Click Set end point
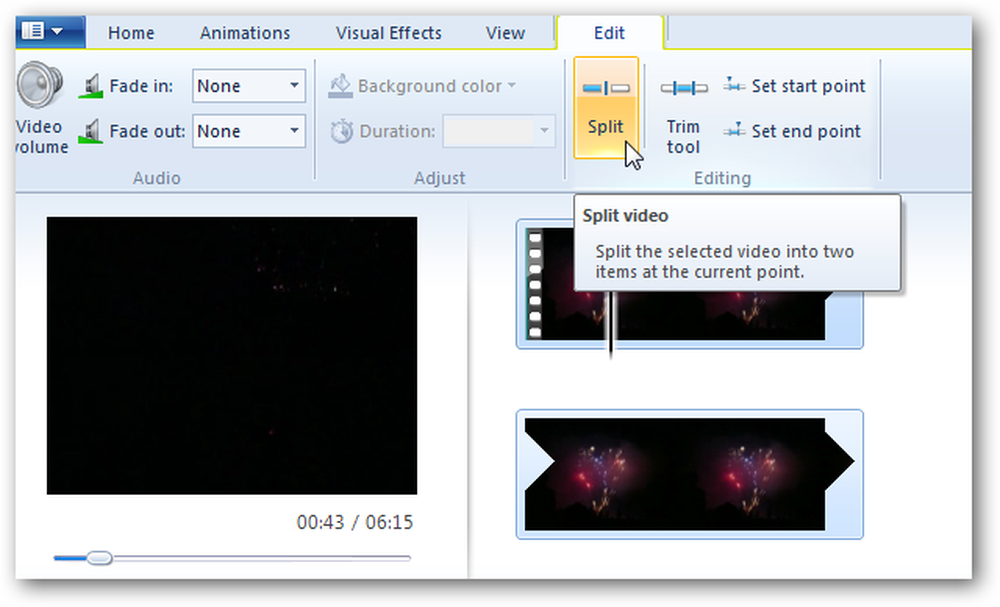1000x607 pixels. 792,131
